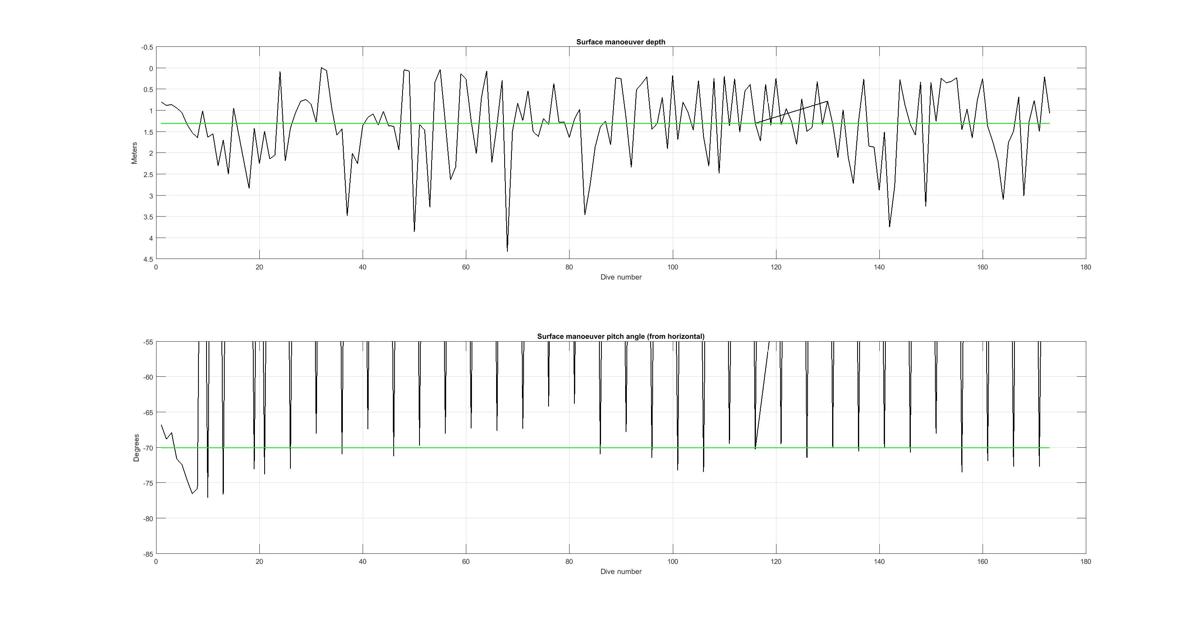1200x622 pixels.
Task: Click the "-65" tick on the pitch axis
Action: [x=148, y=412]
